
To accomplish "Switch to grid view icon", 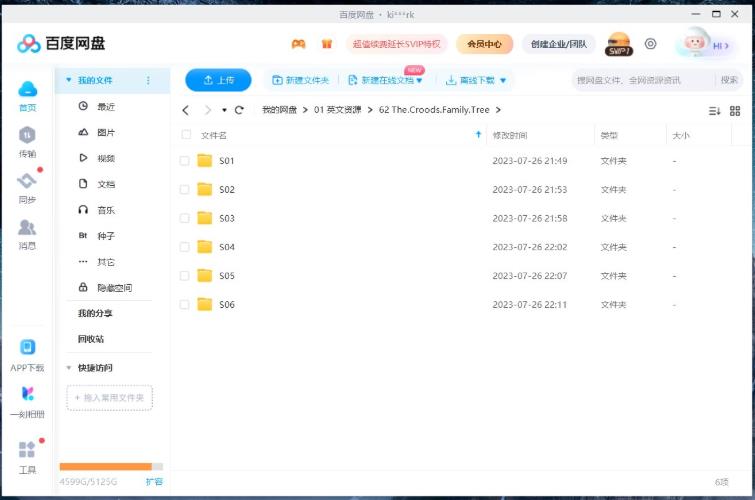I will pos(735,111).
